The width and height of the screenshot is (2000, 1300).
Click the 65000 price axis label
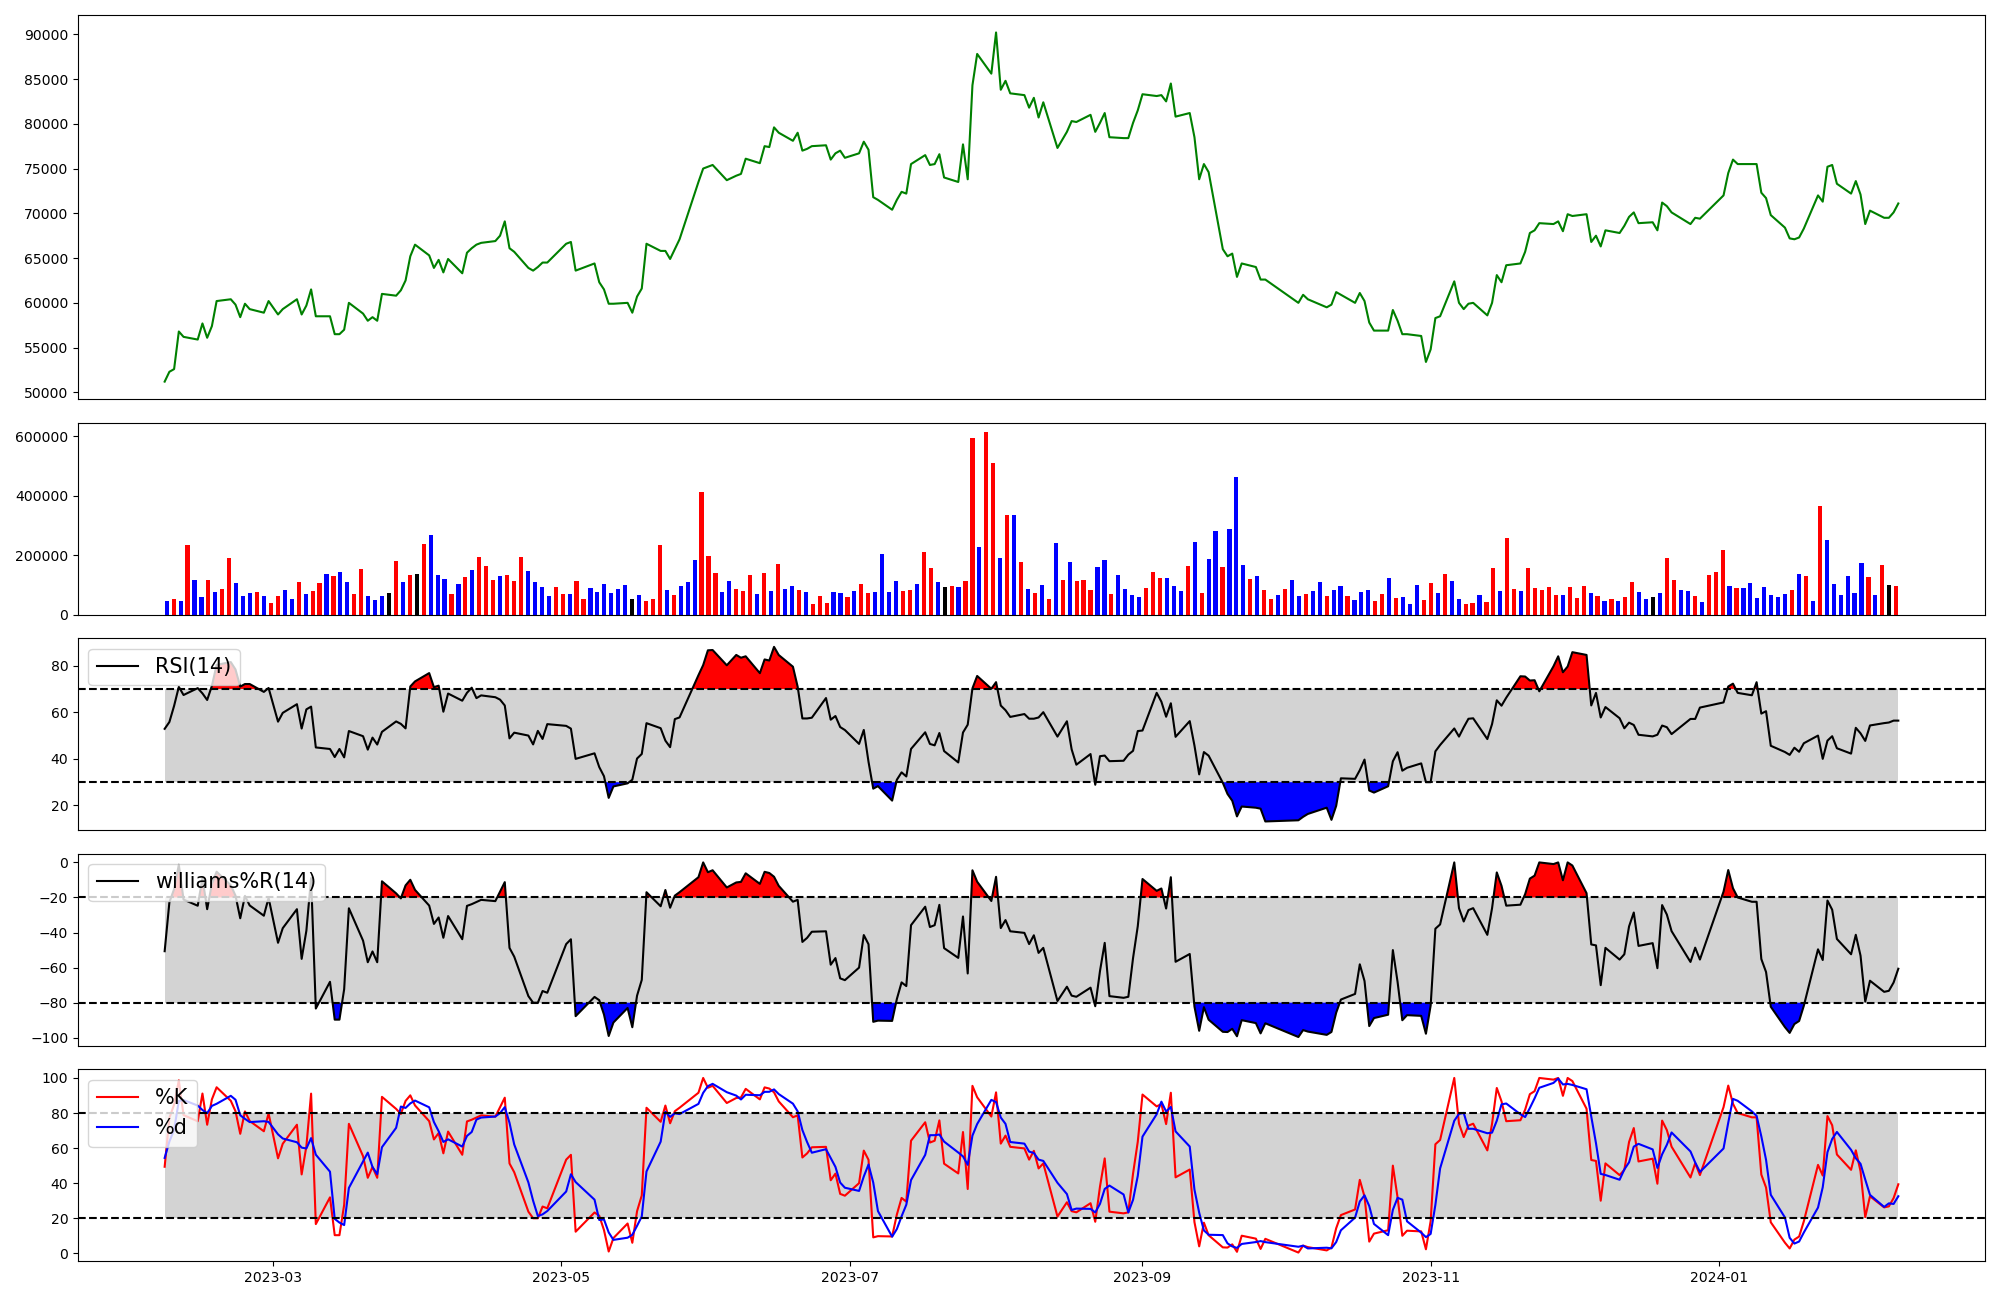(x=45, y=259)
